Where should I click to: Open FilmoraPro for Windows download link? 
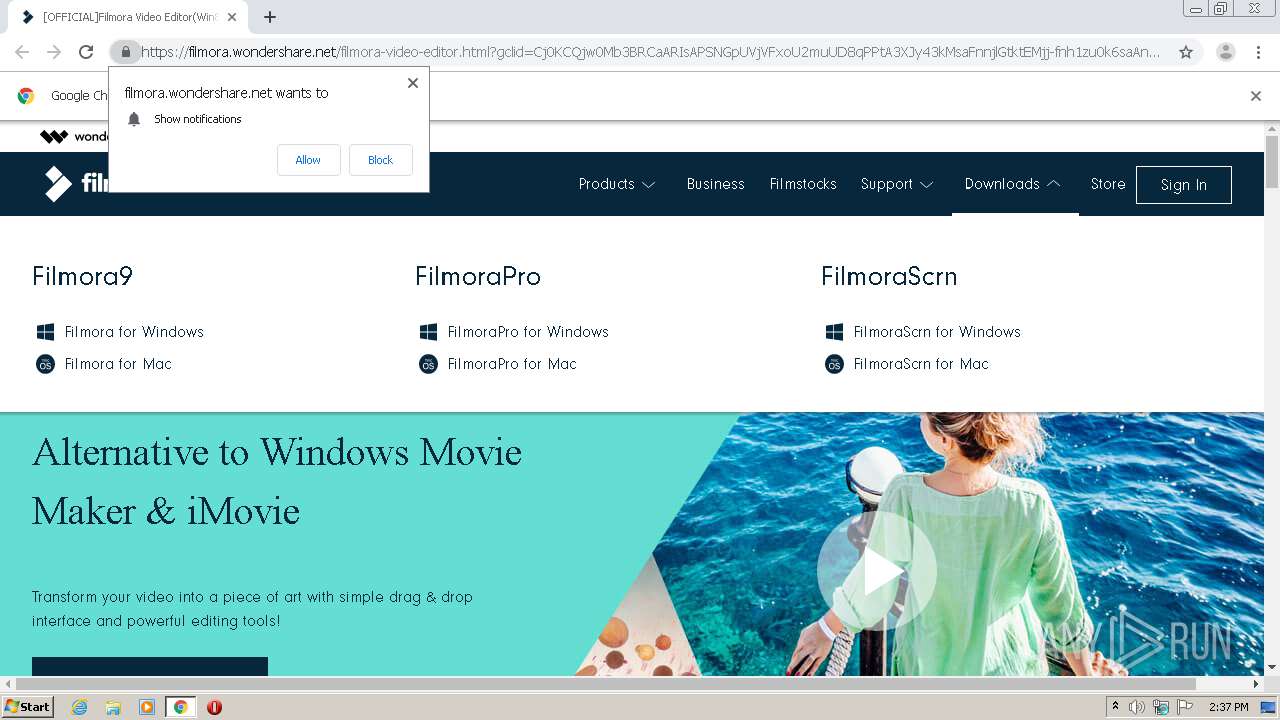[528, 332]
